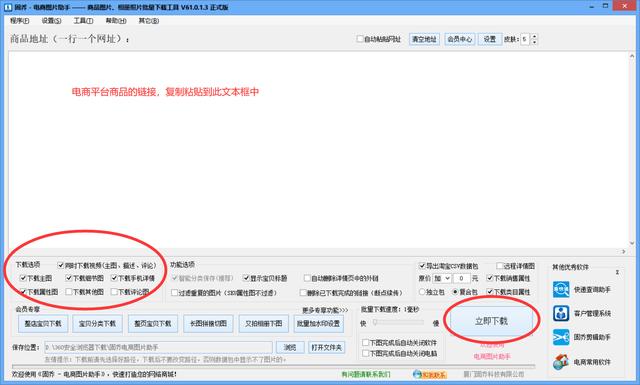This screenshot has width=640, height=385.
Task: Open the 设置 menu
Action: [x=51, y=20]
